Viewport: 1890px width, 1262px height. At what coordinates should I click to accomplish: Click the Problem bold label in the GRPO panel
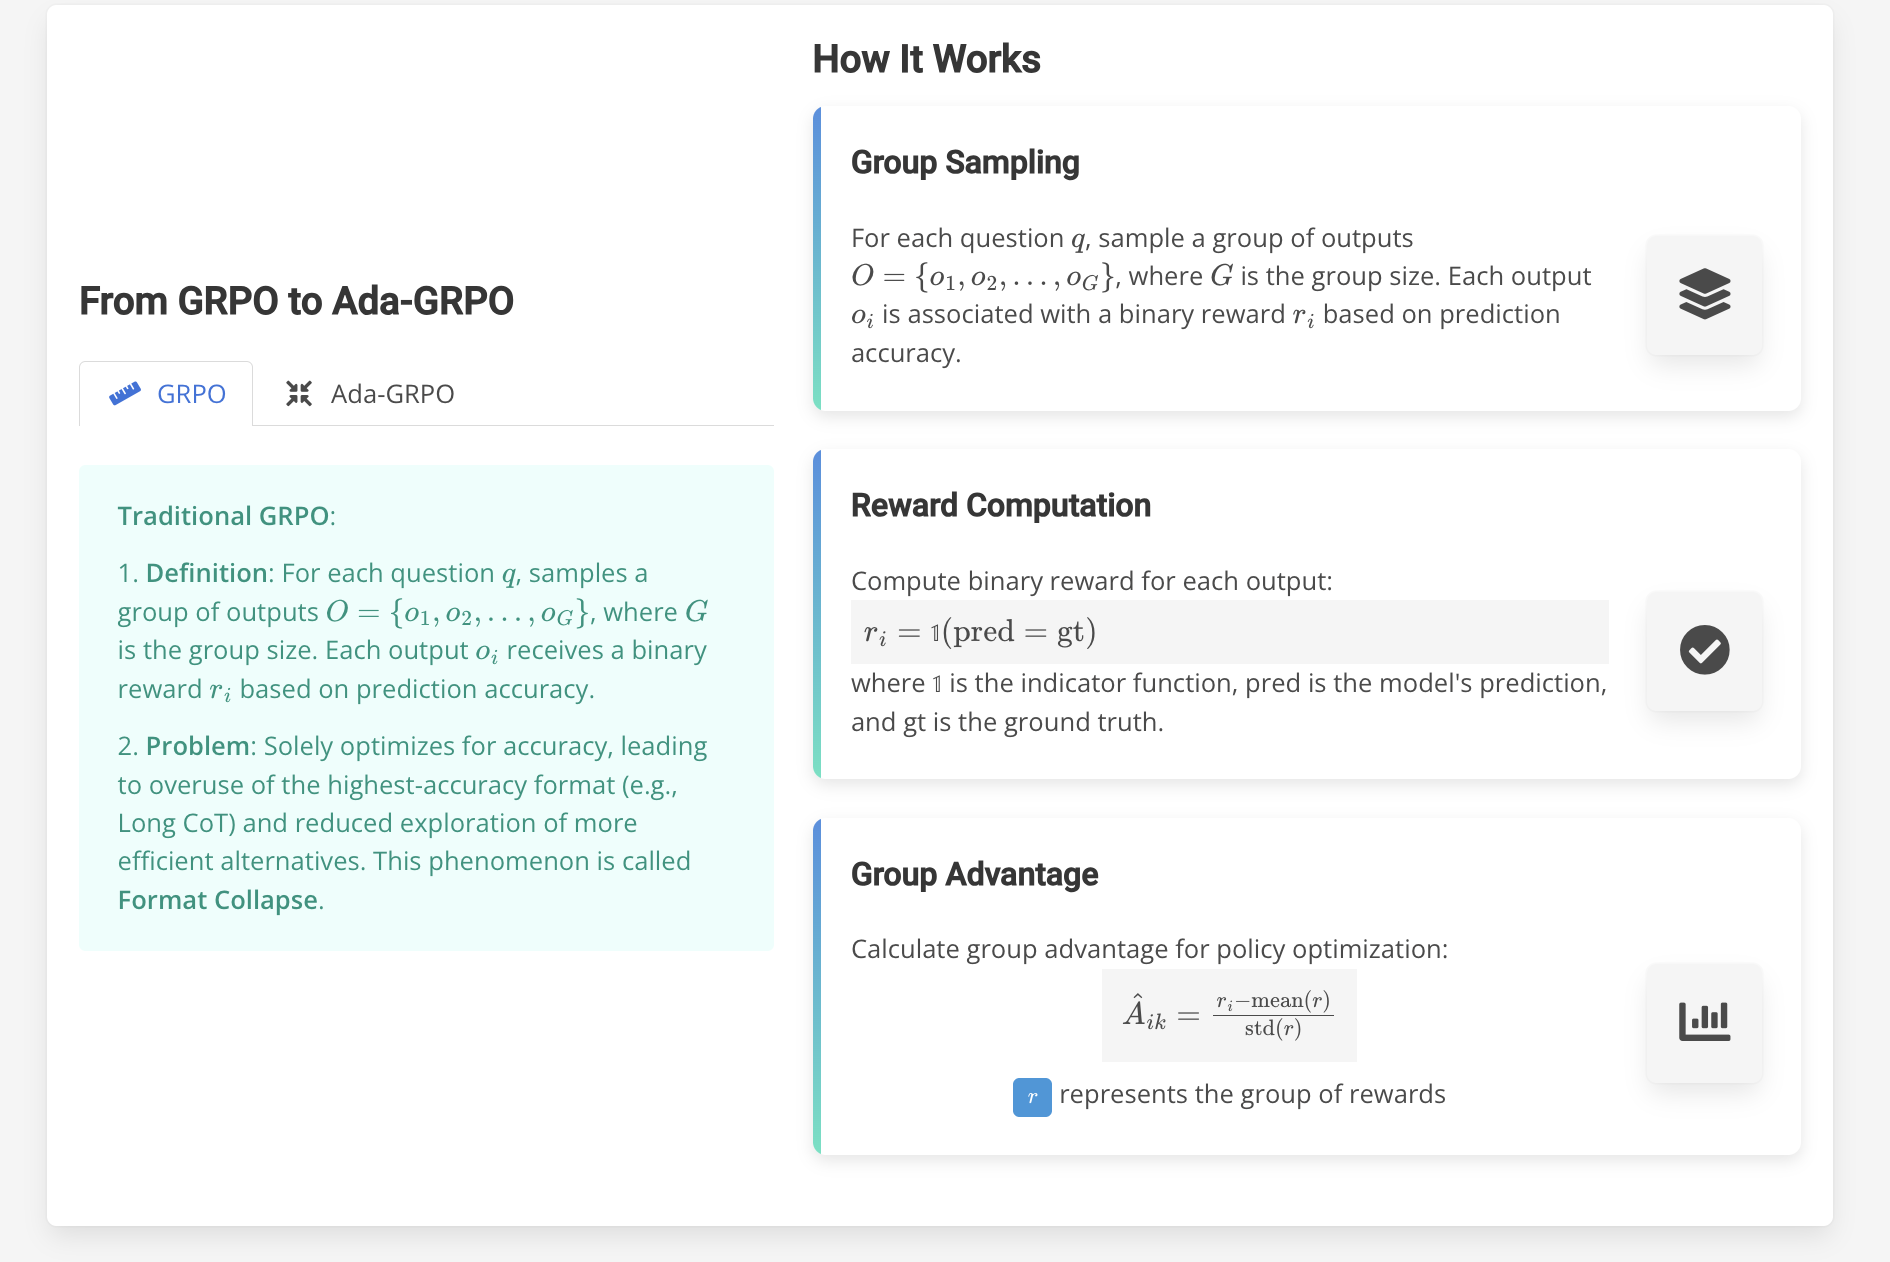point(197,745)
